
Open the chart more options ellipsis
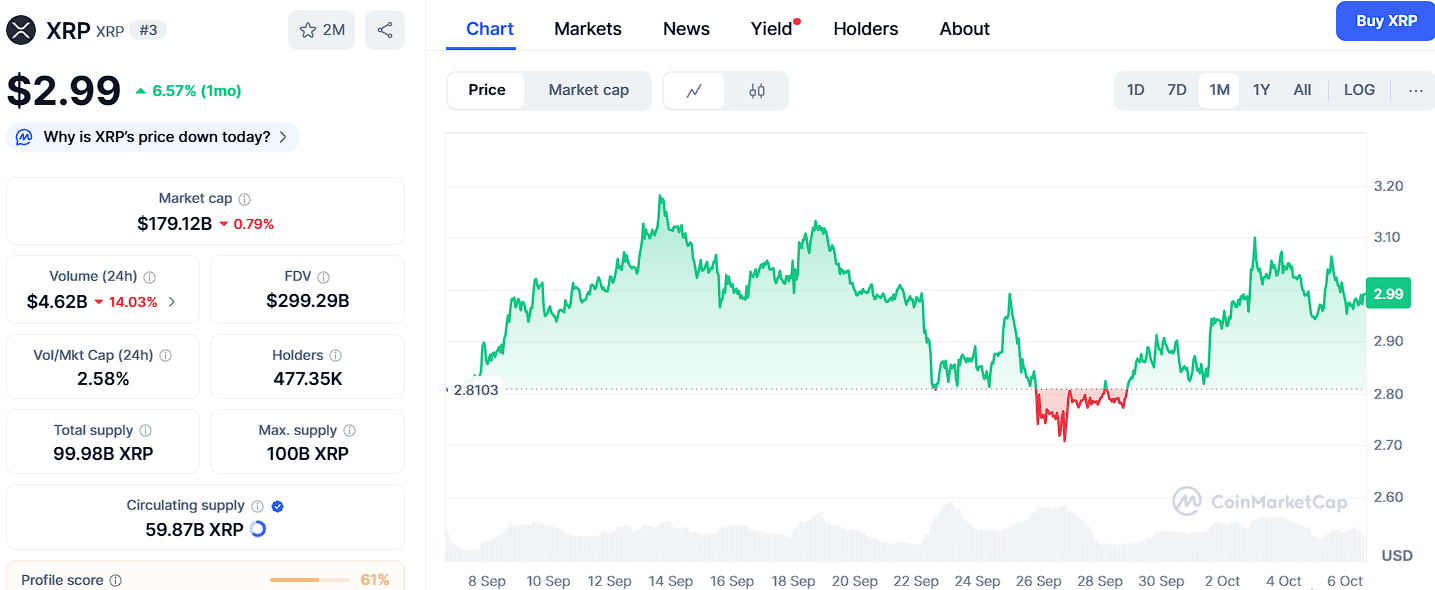(1415, 90)
